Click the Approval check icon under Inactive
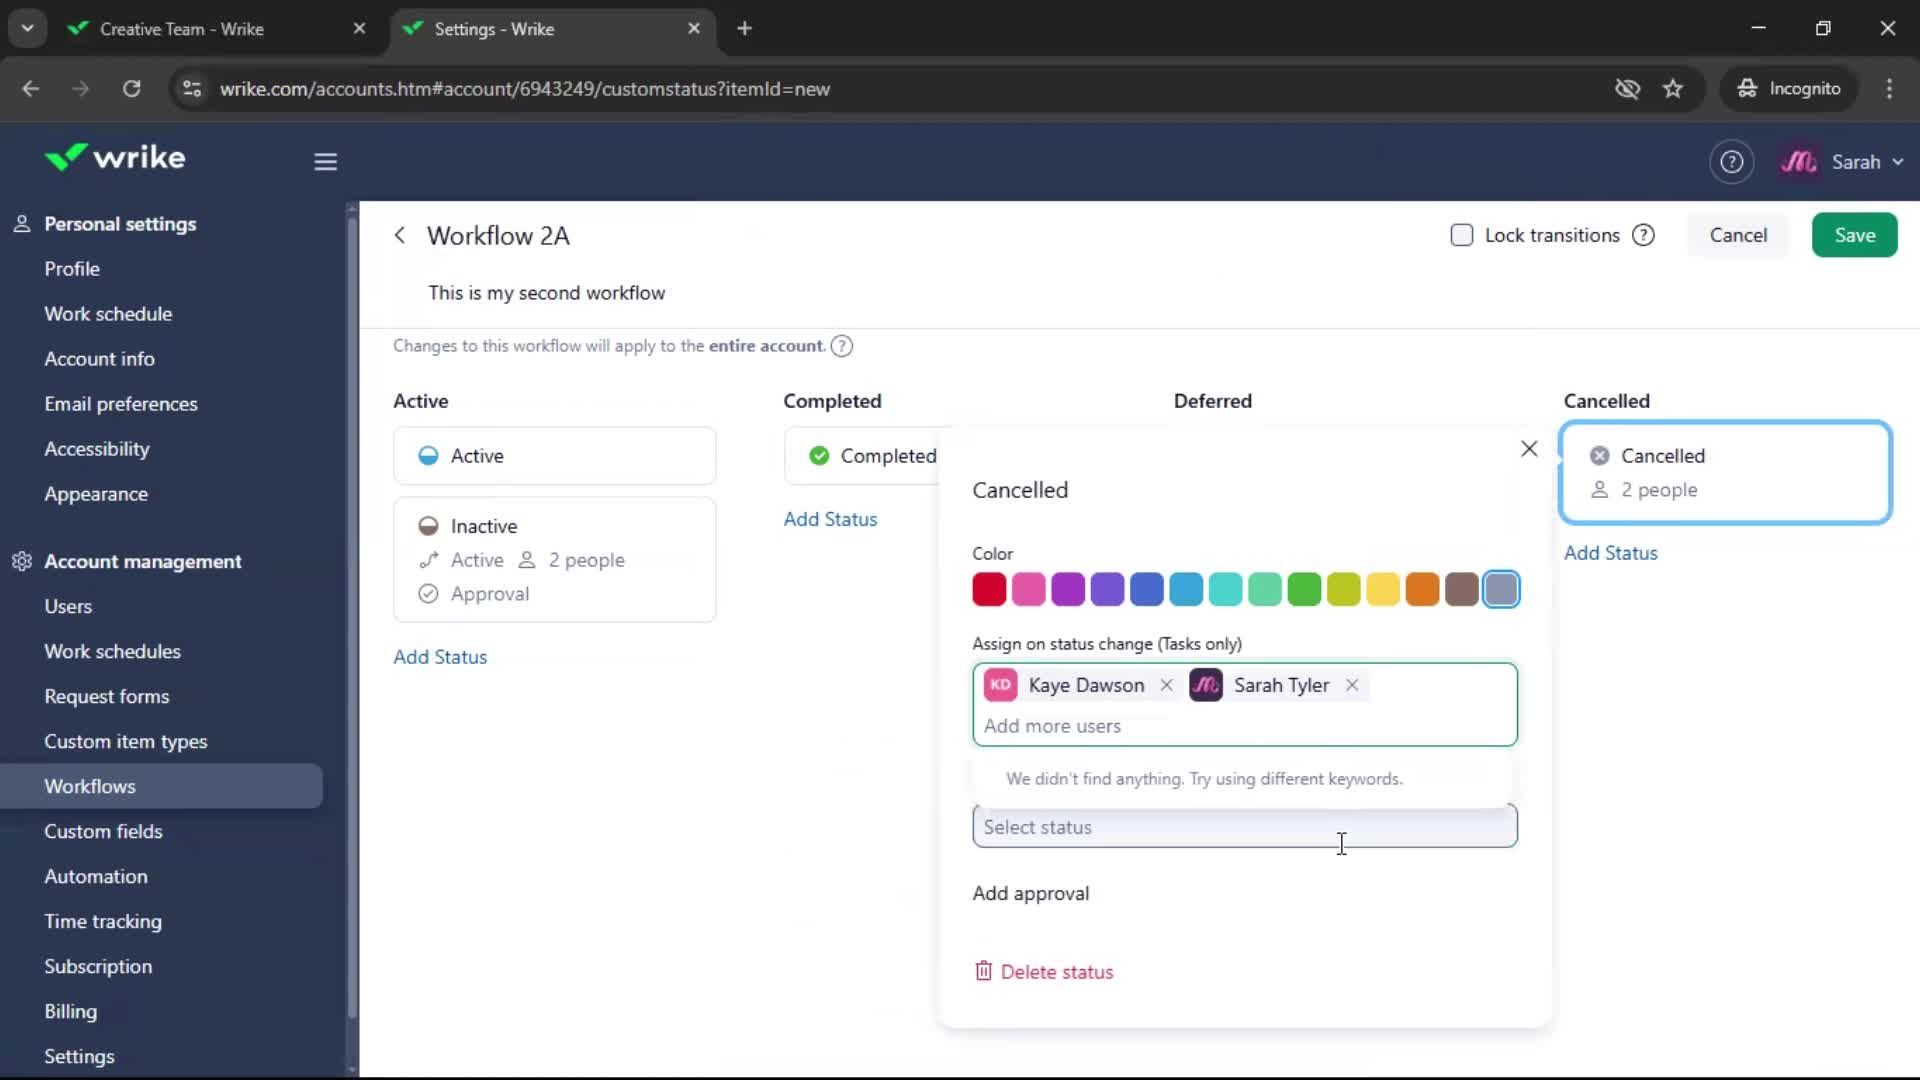 pyautogui.click(x=428, y=594)
